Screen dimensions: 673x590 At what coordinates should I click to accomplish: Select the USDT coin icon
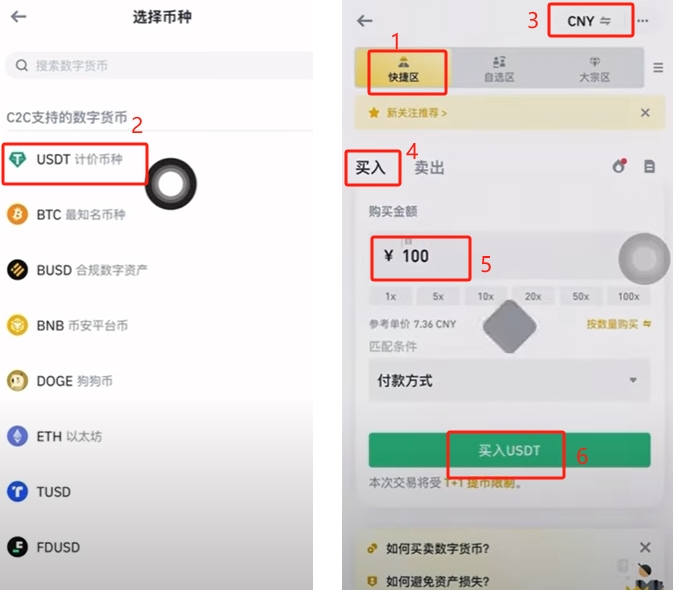click(x=18, y=160)
